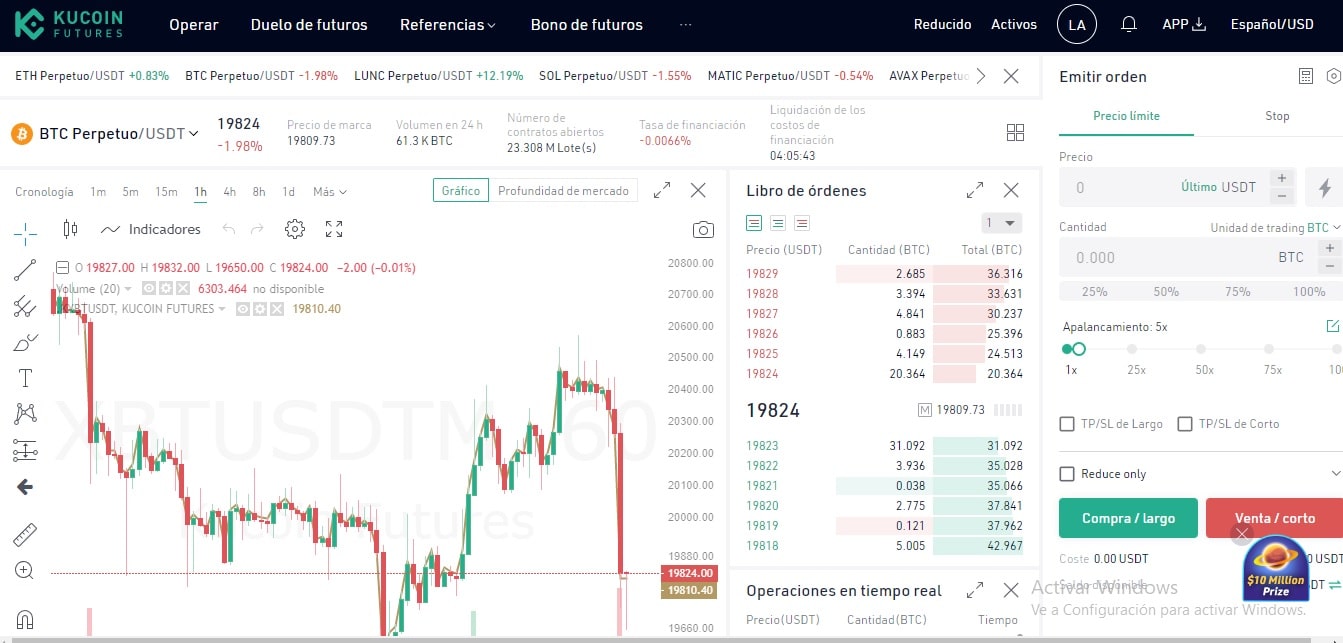This screenshot has height=643, width=1343.
Task: Select the ruler measure tool
Action: pyautogui.click(x=25, y=535)
